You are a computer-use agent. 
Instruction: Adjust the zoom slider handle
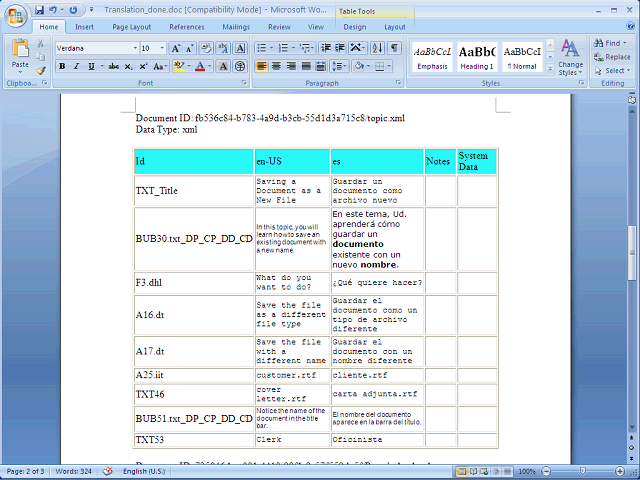coord(583,471)
